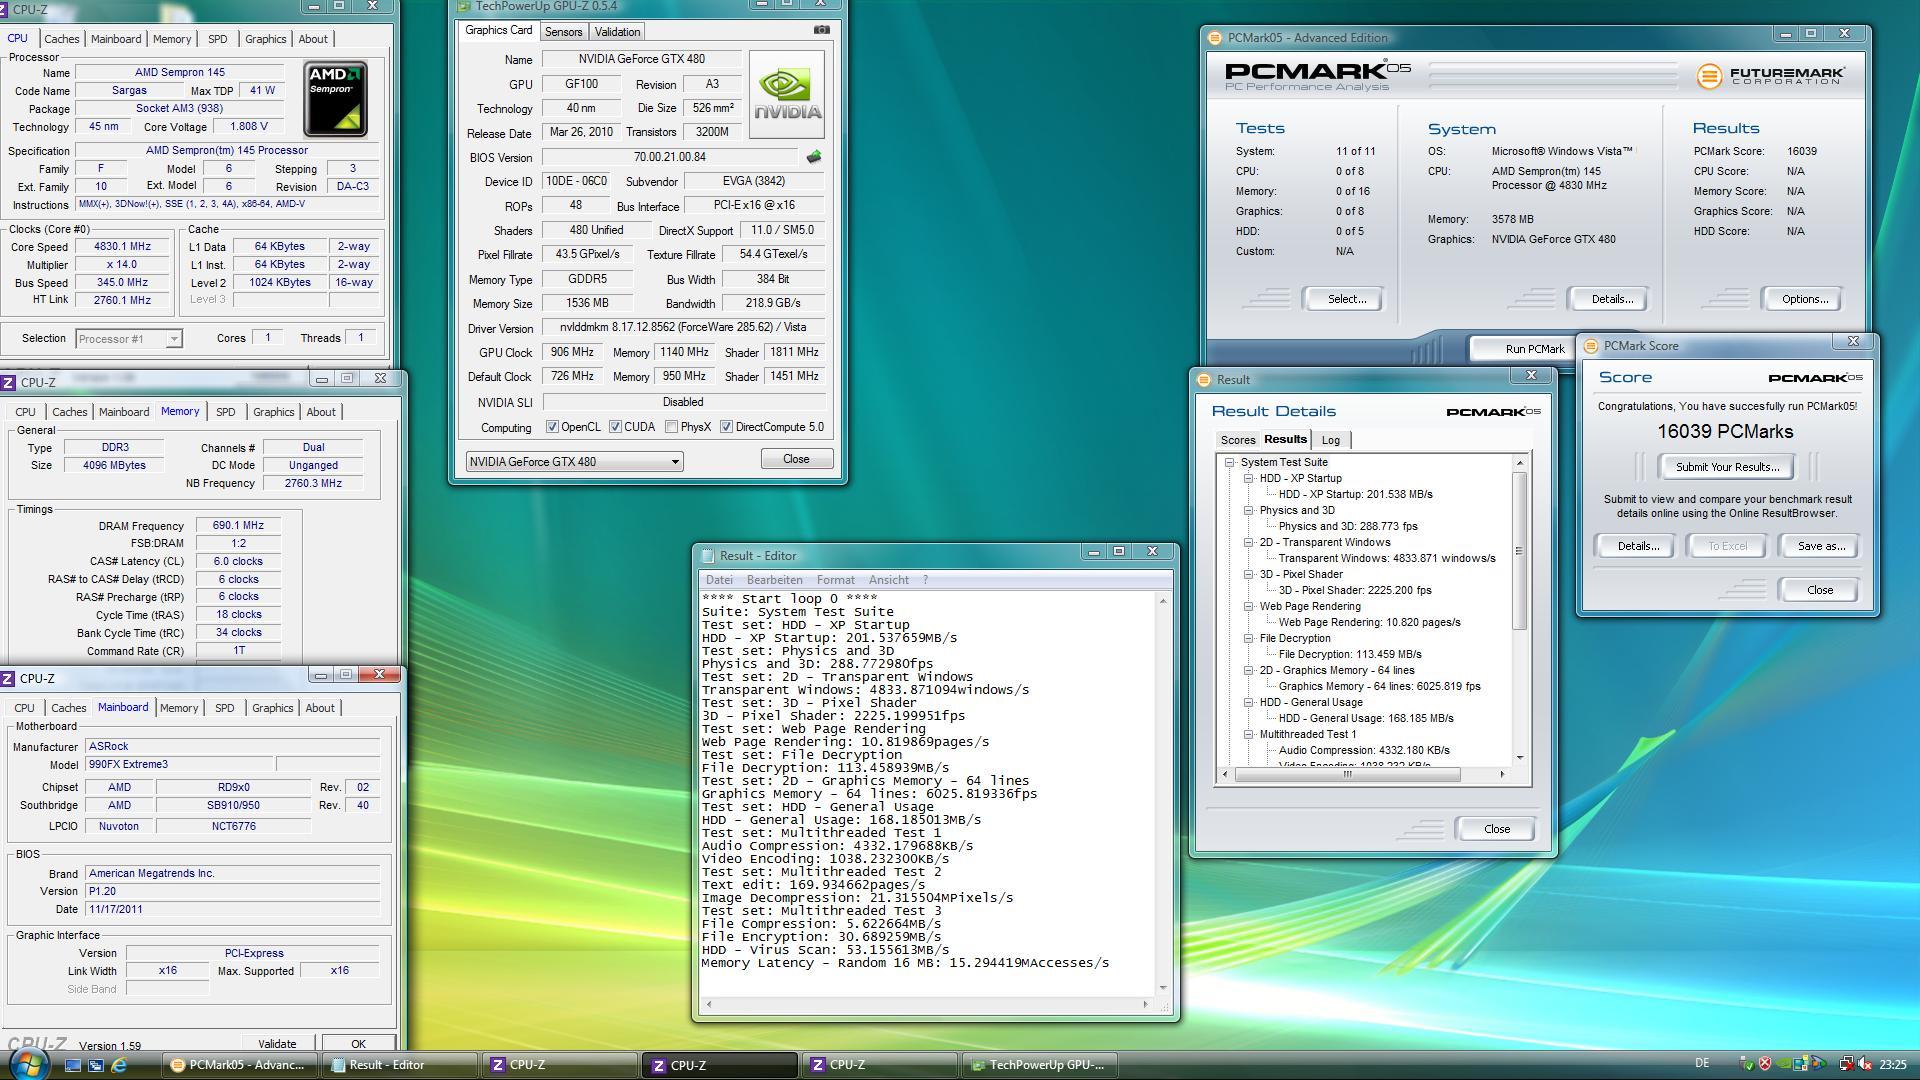
Task: Click Submit Your Results... button
Action: tap(1727, 467)
